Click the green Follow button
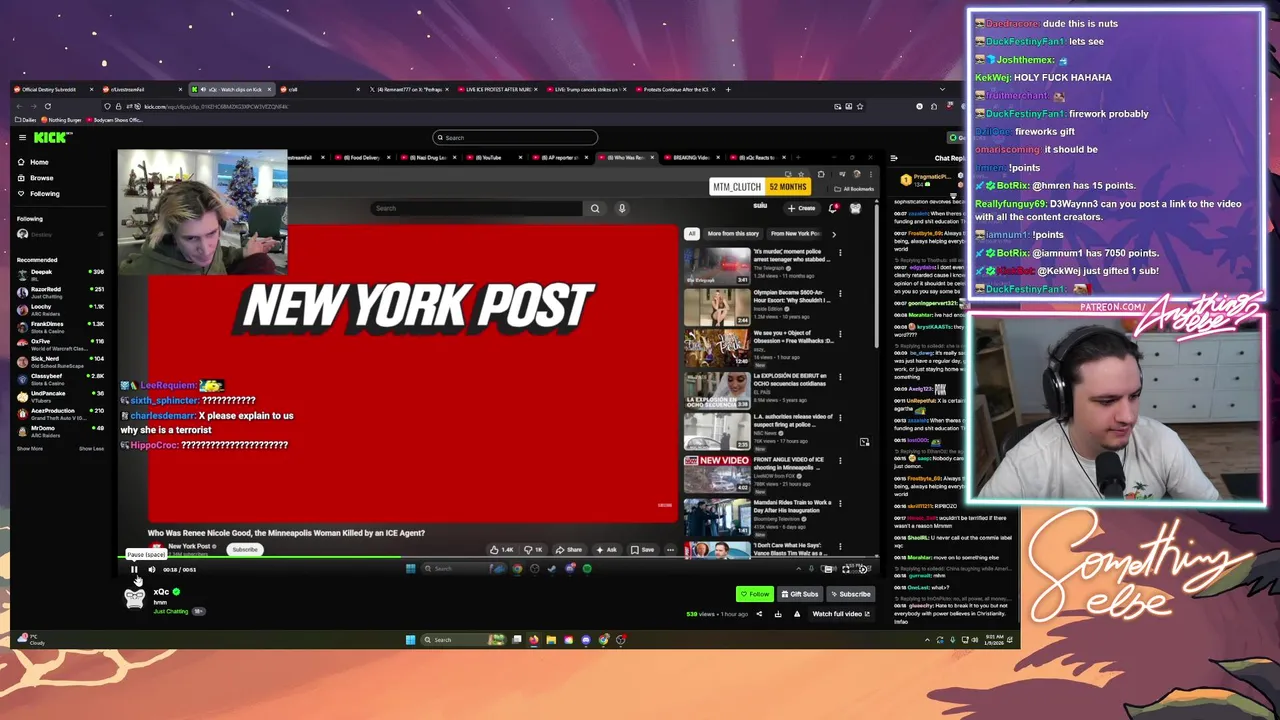 pyautogui.click(x=755, y=594)
